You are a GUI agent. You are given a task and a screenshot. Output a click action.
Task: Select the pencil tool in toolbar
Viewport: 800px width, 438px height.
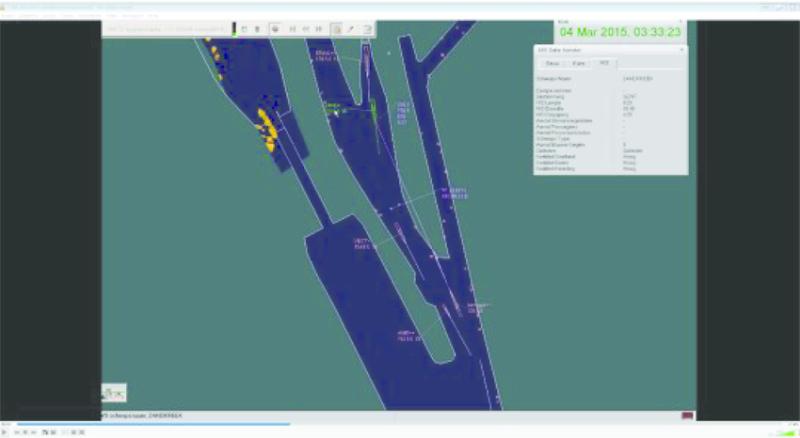[351, 29]
